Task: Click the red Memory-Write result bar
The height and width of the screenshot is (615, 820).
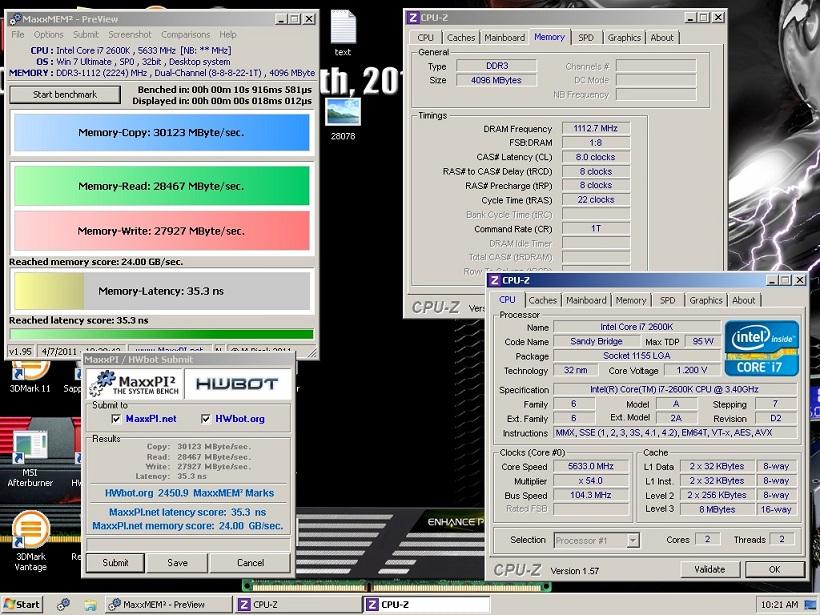Action: [162, 231]
